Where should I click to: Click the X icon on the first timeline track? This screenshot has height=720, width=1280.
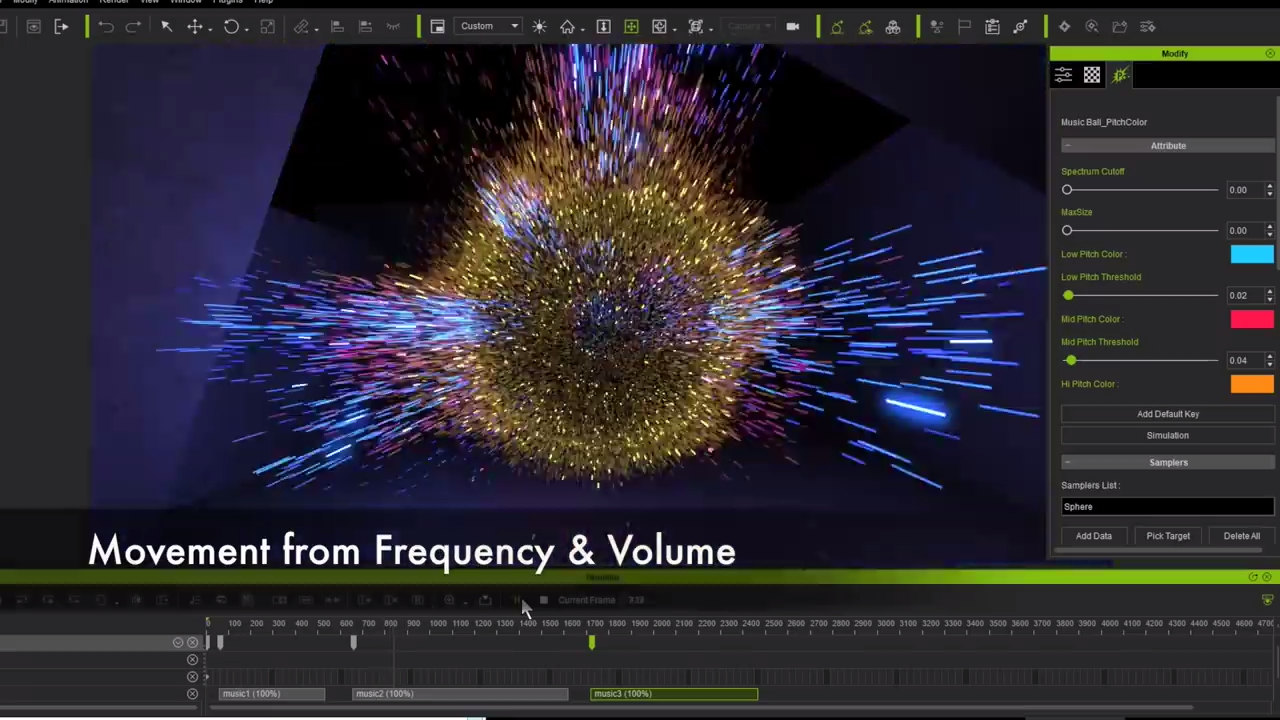click(x=192, y=642)
